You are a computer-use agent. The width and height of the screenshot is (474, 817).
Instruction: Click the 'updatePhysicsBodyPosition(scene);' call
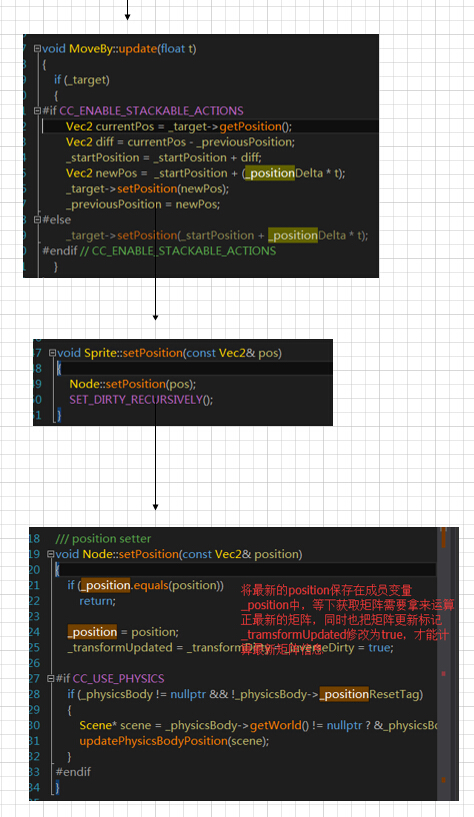174,741
